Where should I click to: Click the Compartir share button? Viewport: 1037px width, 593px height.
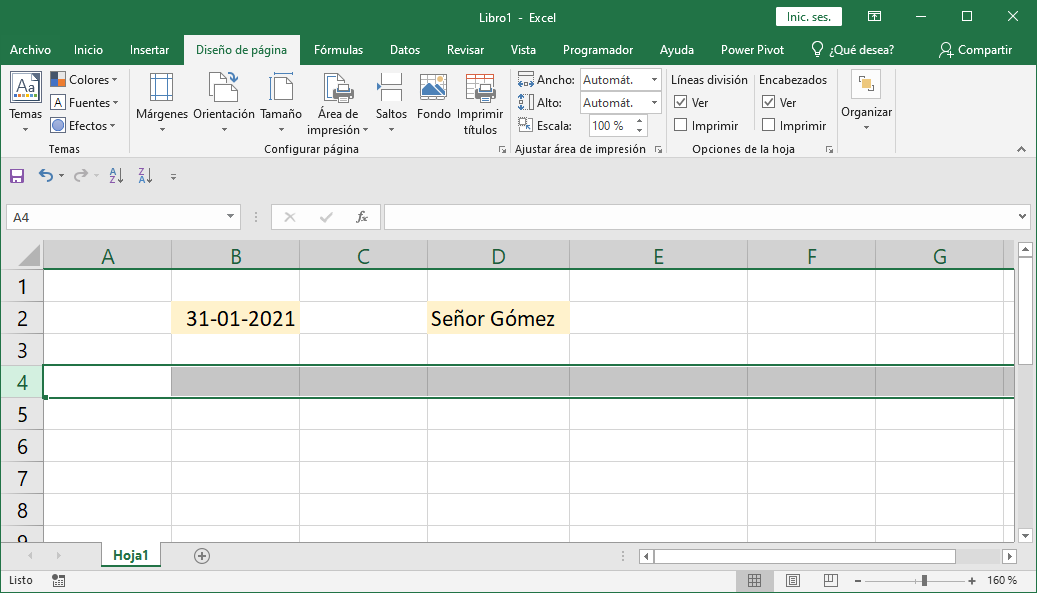tap(975, 50)
